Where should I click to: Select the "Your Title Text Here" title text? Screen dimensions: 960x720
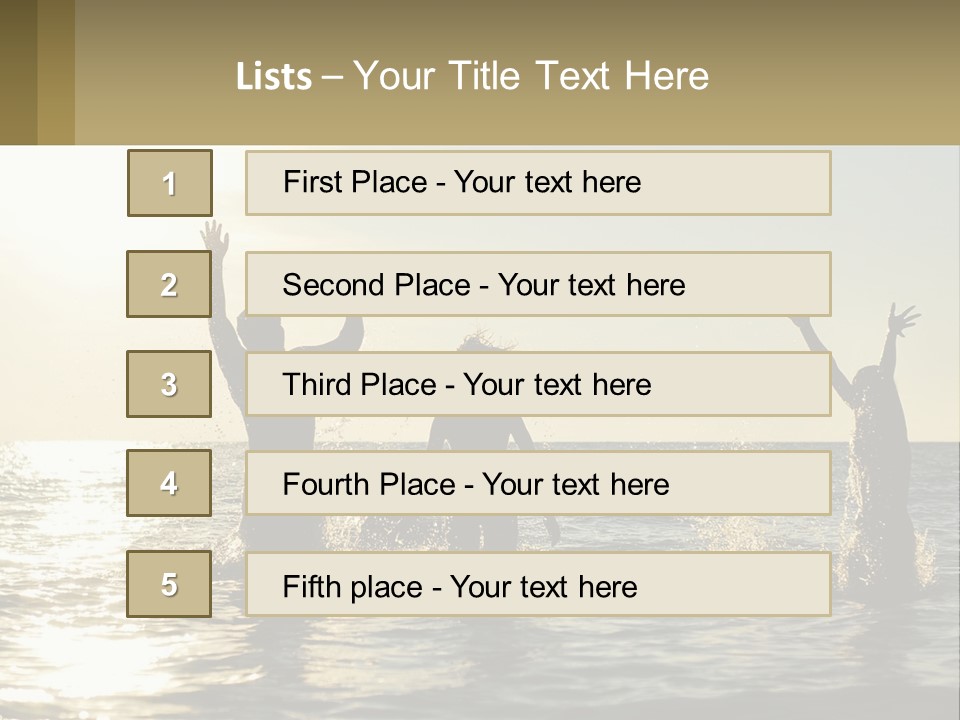pos(531,76)
